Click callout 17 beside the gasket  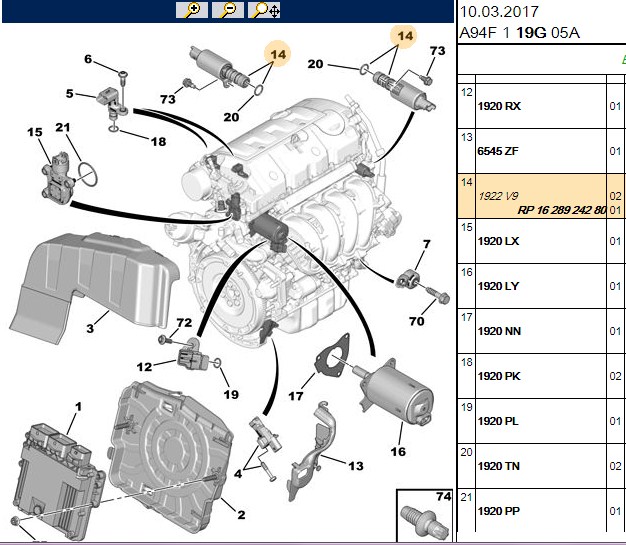(x=296, y=396)
